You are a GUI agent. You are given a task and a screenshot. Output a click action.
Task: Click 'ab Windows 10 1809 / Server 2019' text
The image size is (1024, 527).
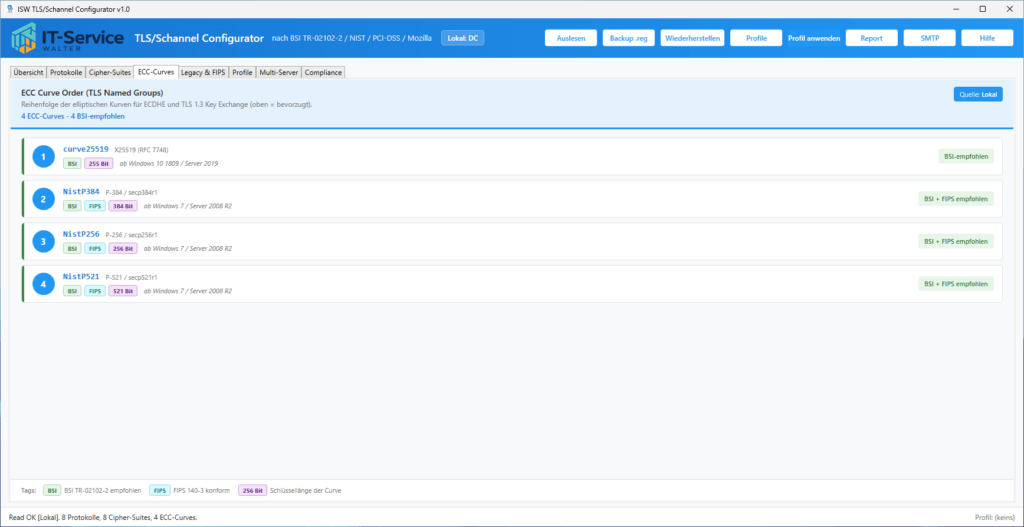tap(168, 164)
